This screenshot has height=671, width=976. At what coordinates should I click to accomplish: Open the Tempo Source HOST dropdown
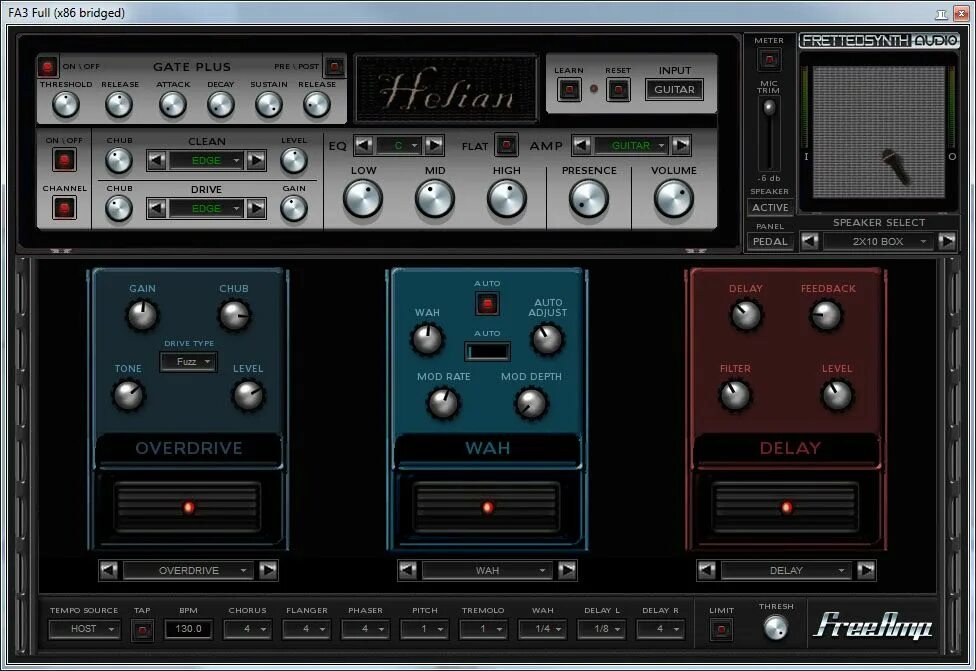click(x=84, y=629)
